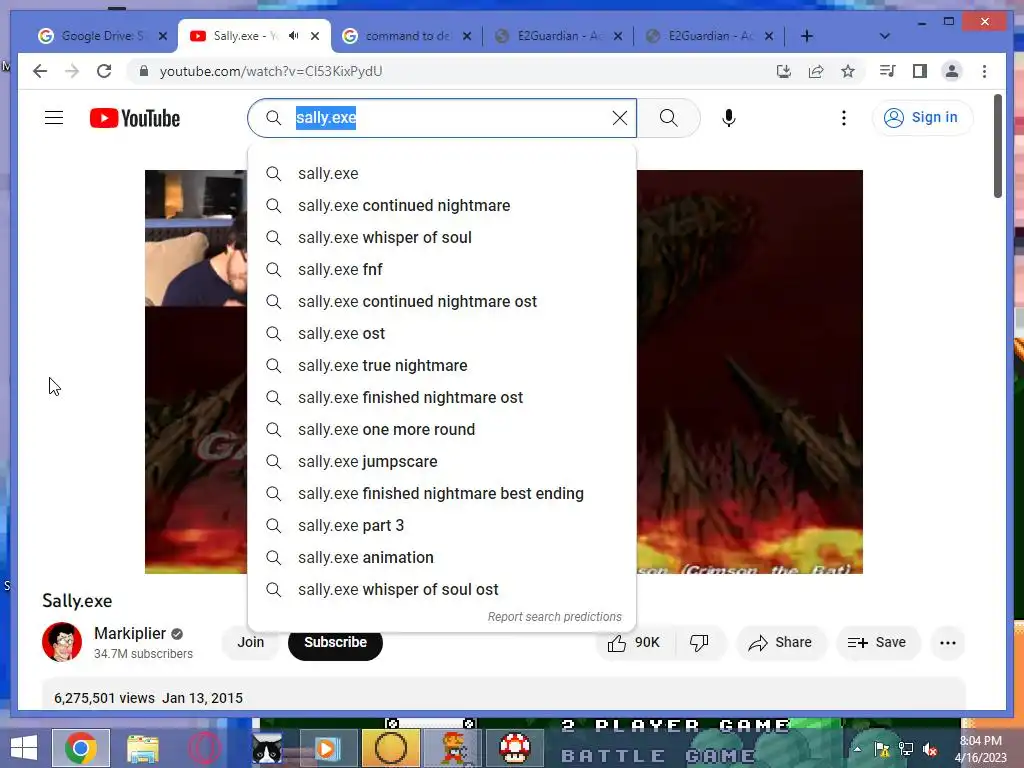Open File Explorer from taskbar

pyautogui.click(x=142, y=748)
